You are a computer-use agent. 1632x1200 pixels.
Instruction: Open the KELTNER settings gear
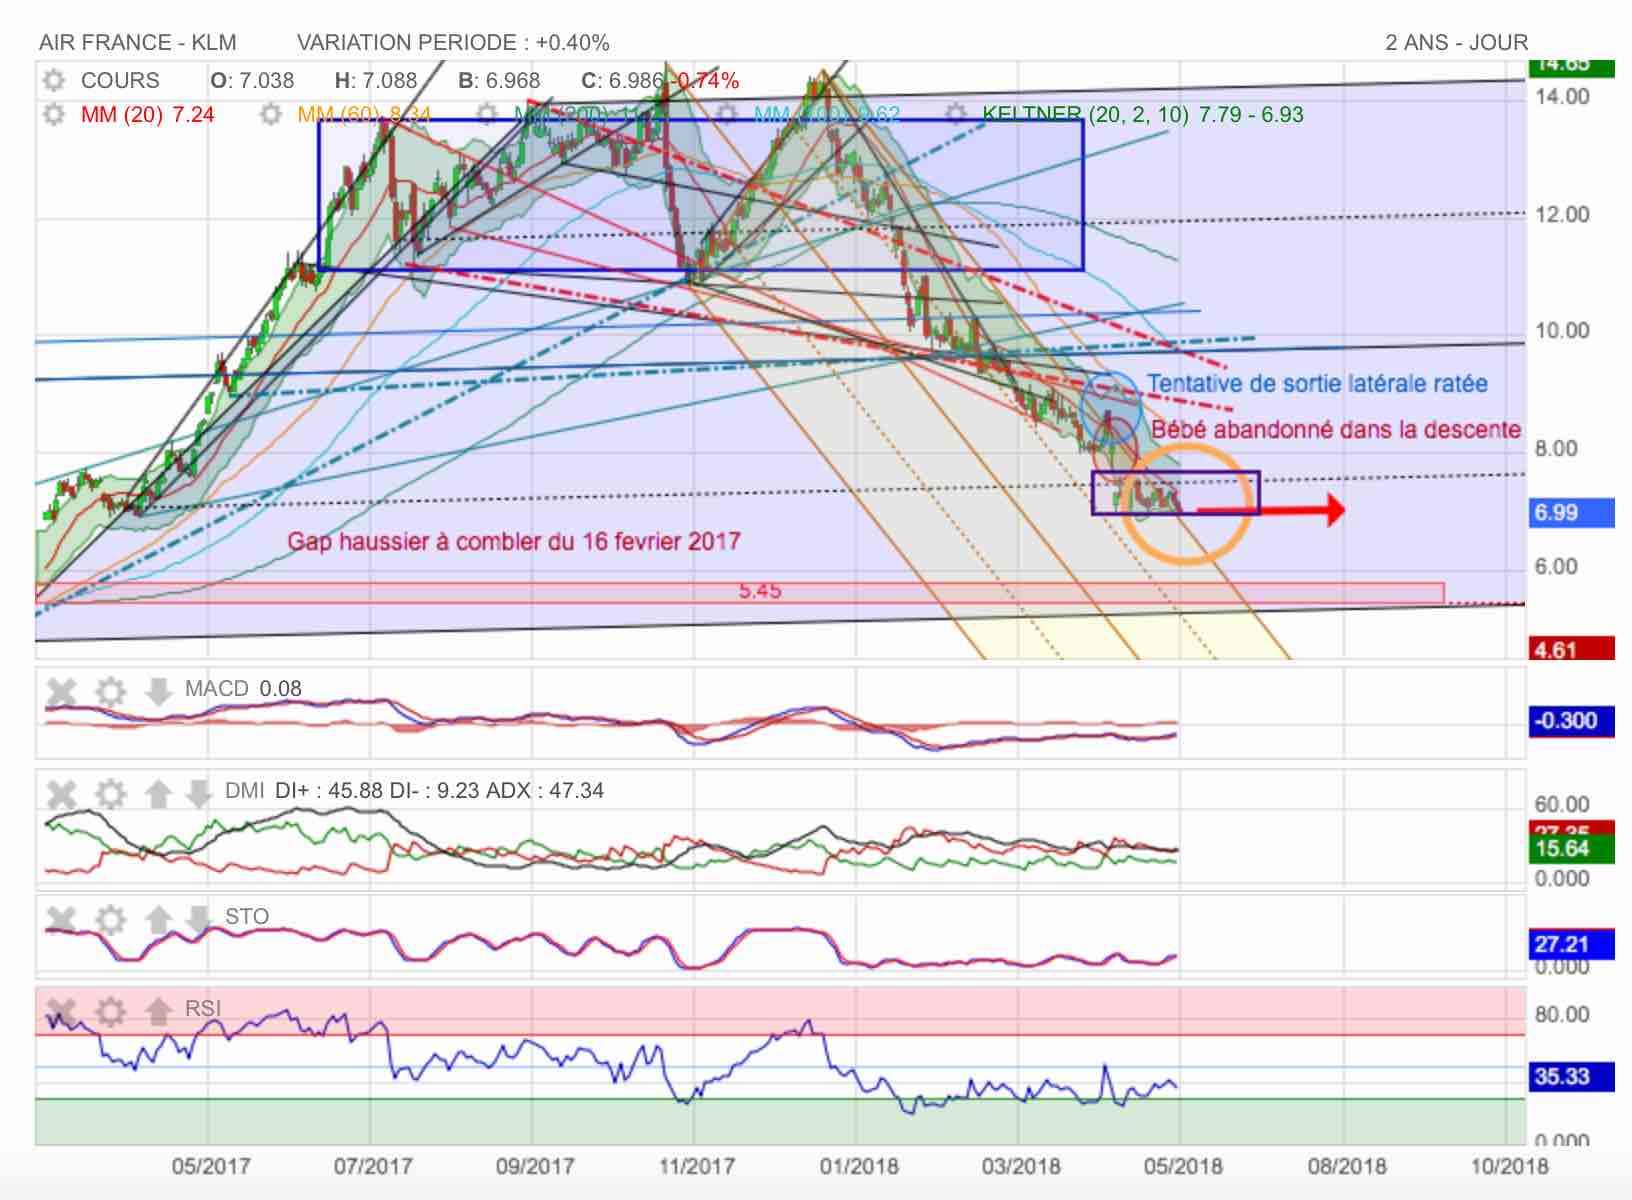(956, 114)
